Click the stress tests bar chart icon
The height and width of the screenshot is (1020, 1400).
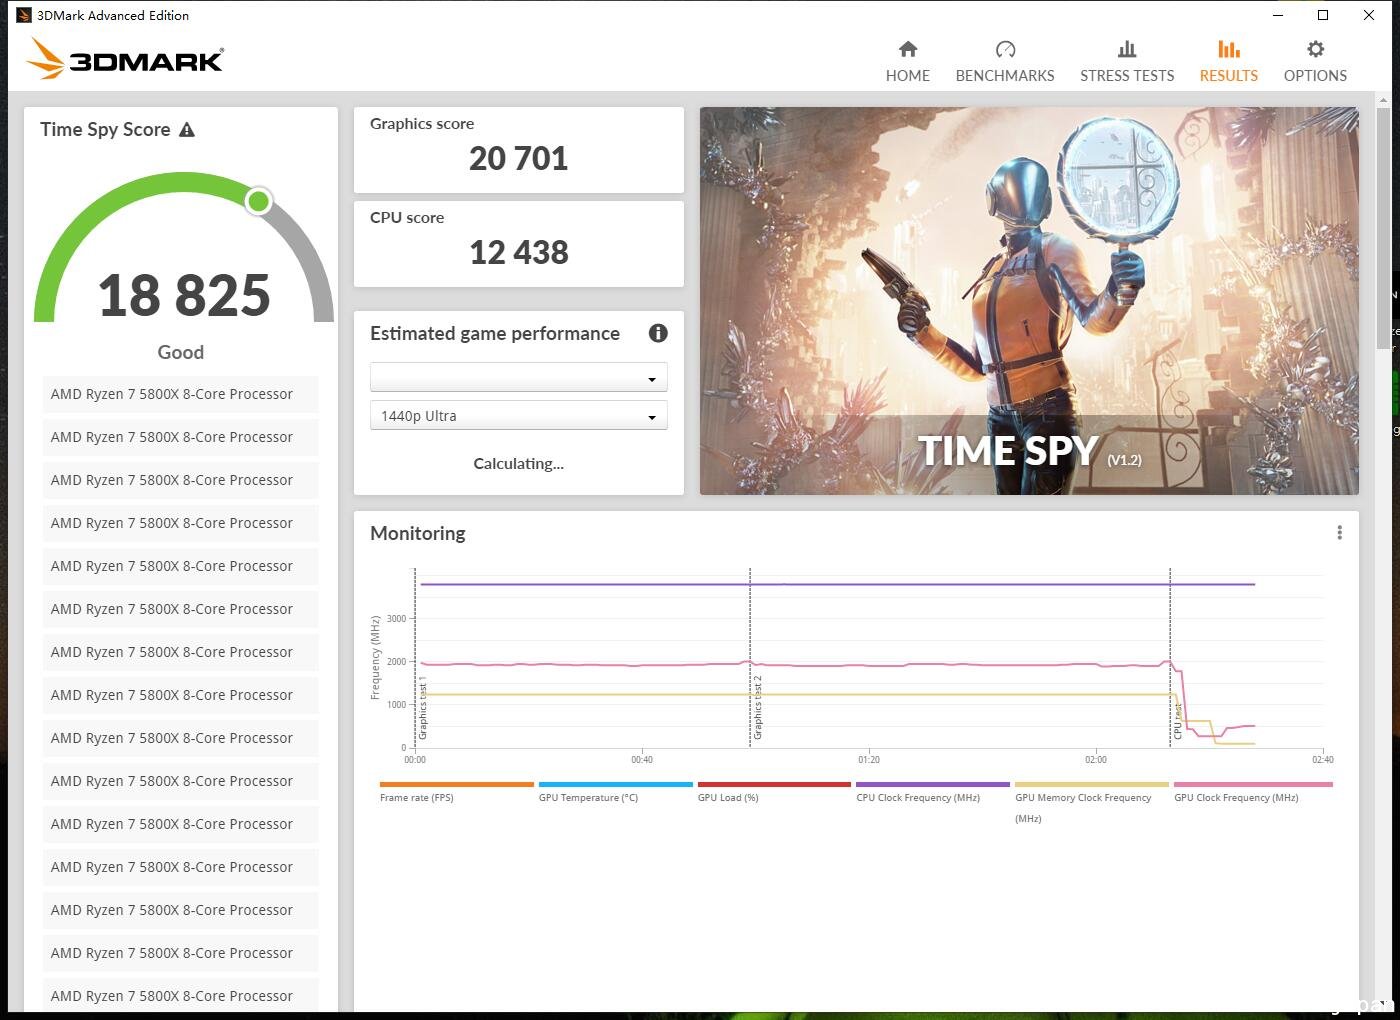click(1127, 49)
